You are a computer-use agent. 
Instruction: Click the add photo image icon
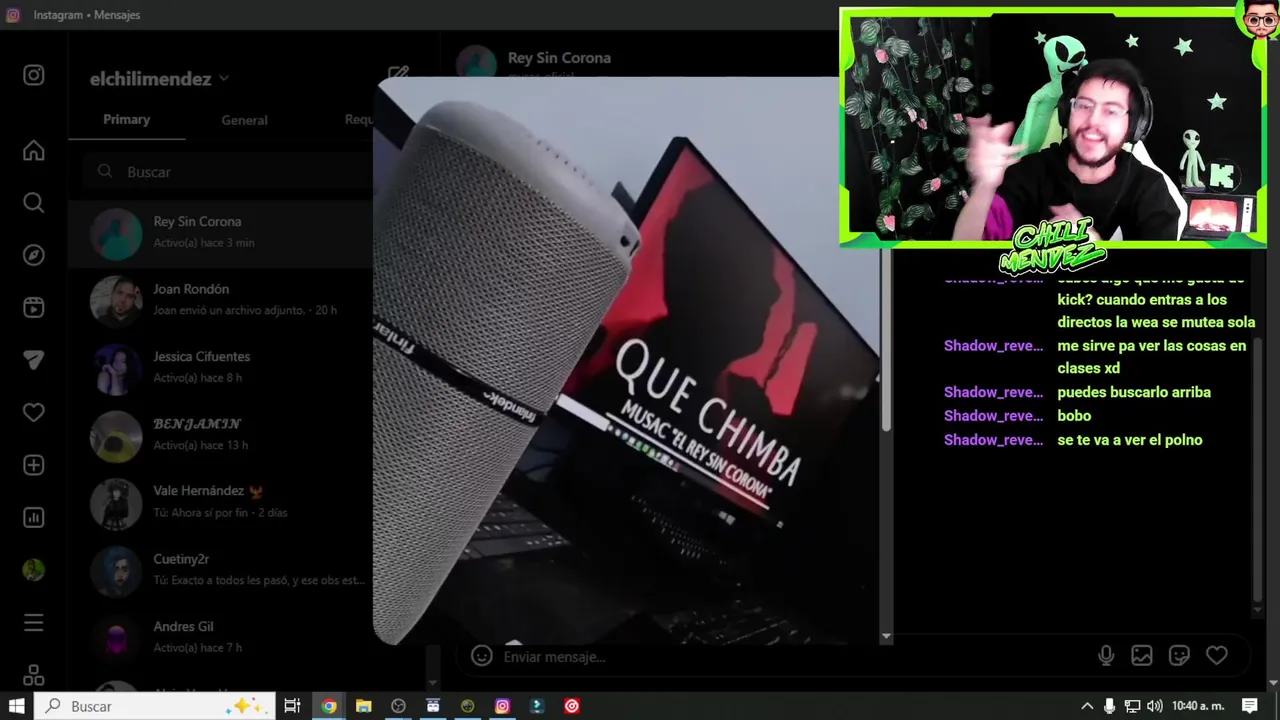click(x=1142, y=656)
